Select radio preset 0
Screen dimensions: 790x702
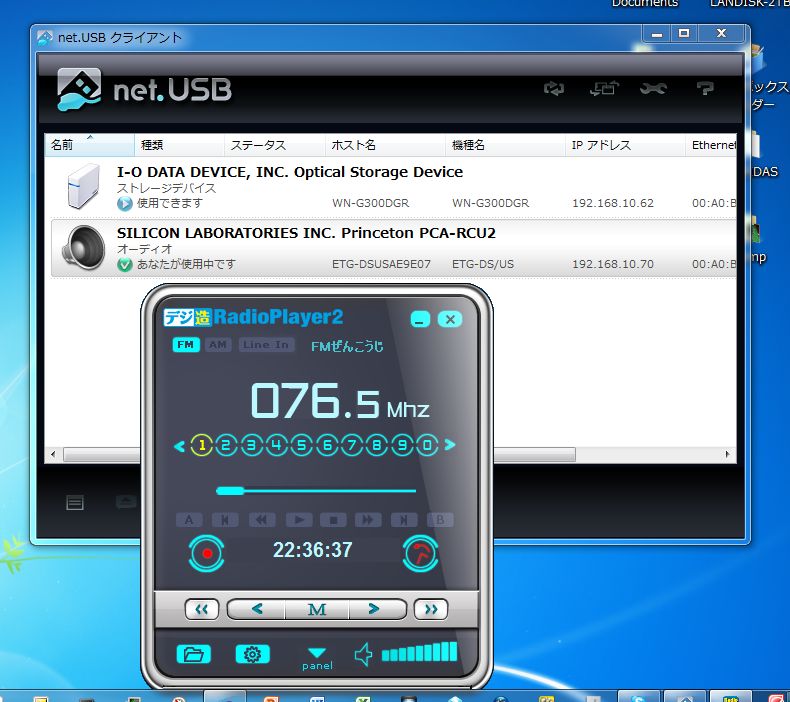tap(427, 445)
